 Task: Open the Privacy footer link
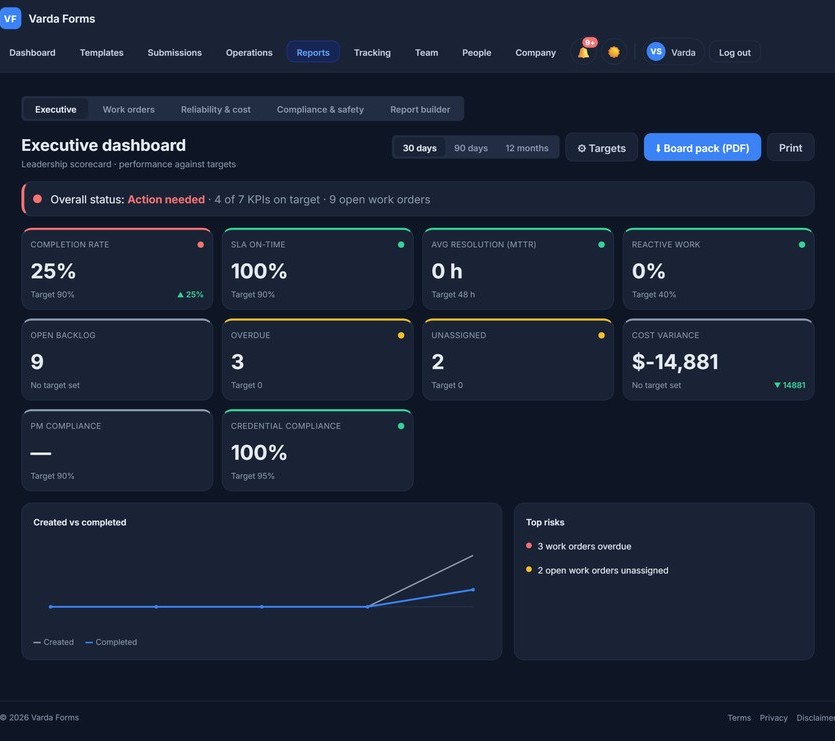[774, 718]
